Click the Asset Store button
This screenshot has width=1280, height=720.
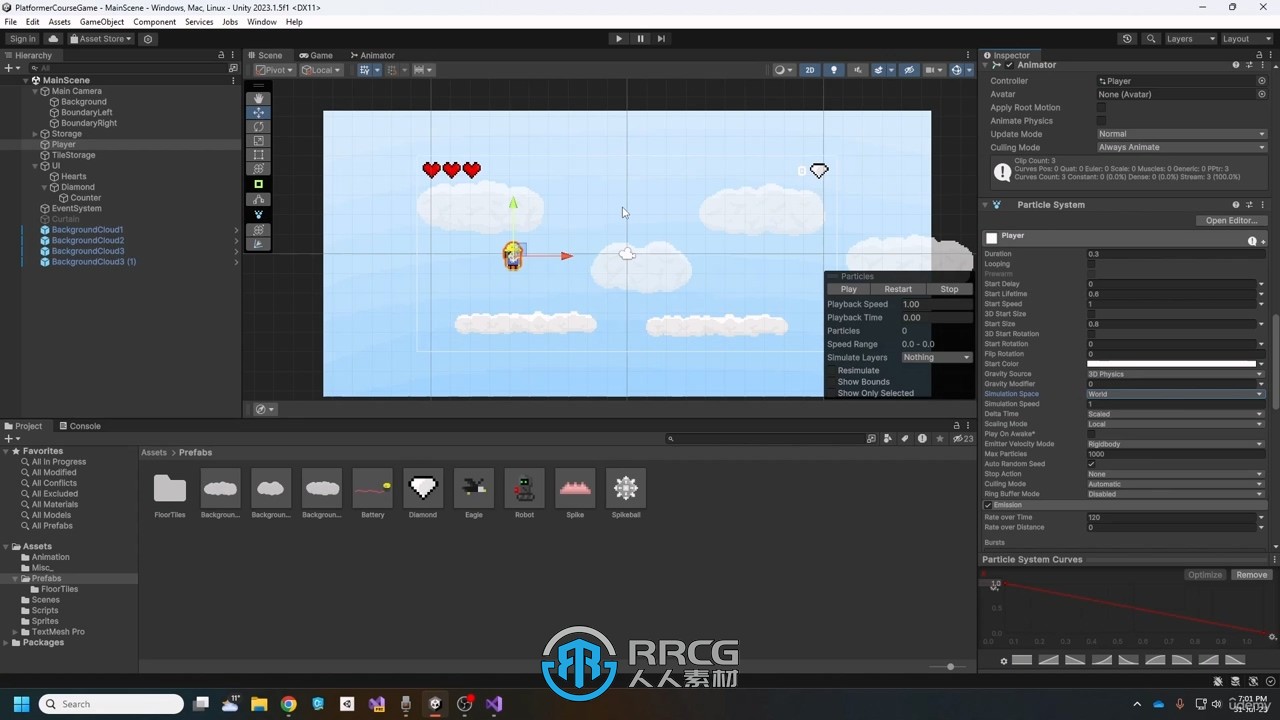101,39
